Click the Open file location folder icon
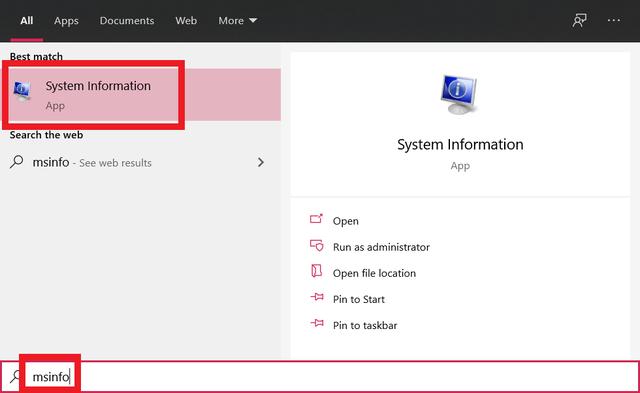The width and height of the screenshot is (640, 393). (316, 271)
